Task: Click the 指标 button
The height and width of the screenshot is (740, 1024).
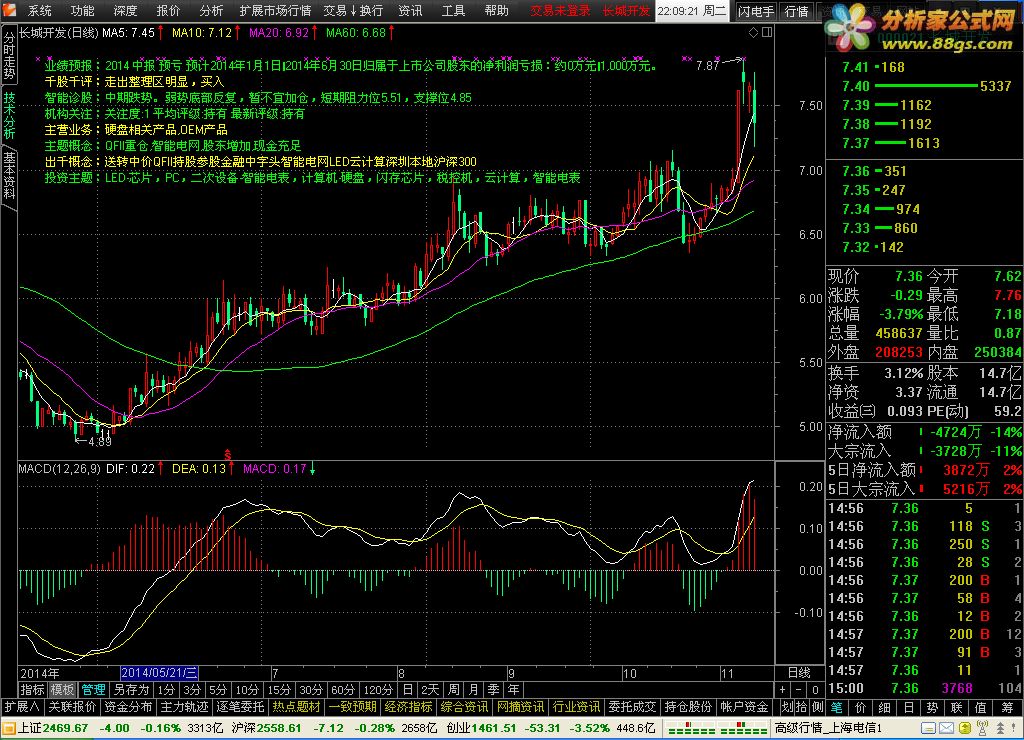Action: coord(33,690)
